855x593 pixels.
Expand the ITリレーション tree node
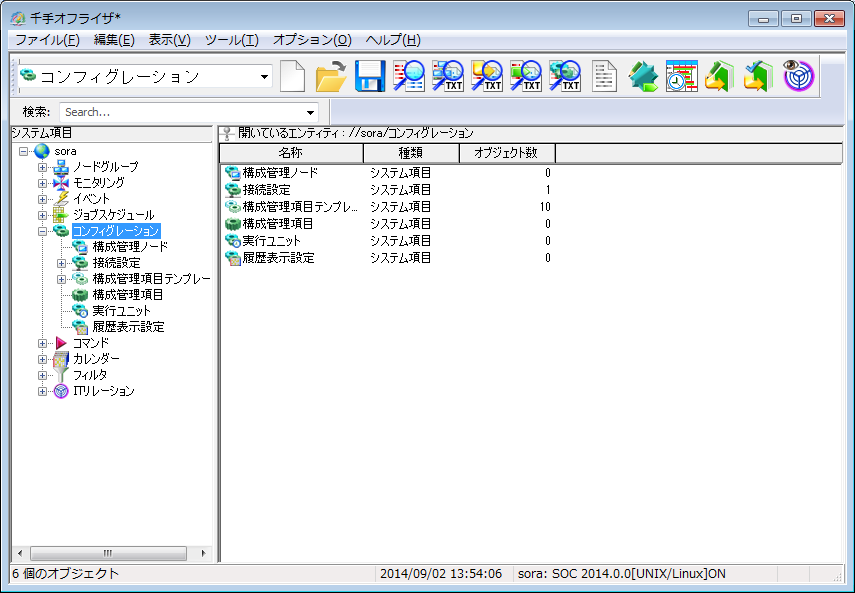42,391
